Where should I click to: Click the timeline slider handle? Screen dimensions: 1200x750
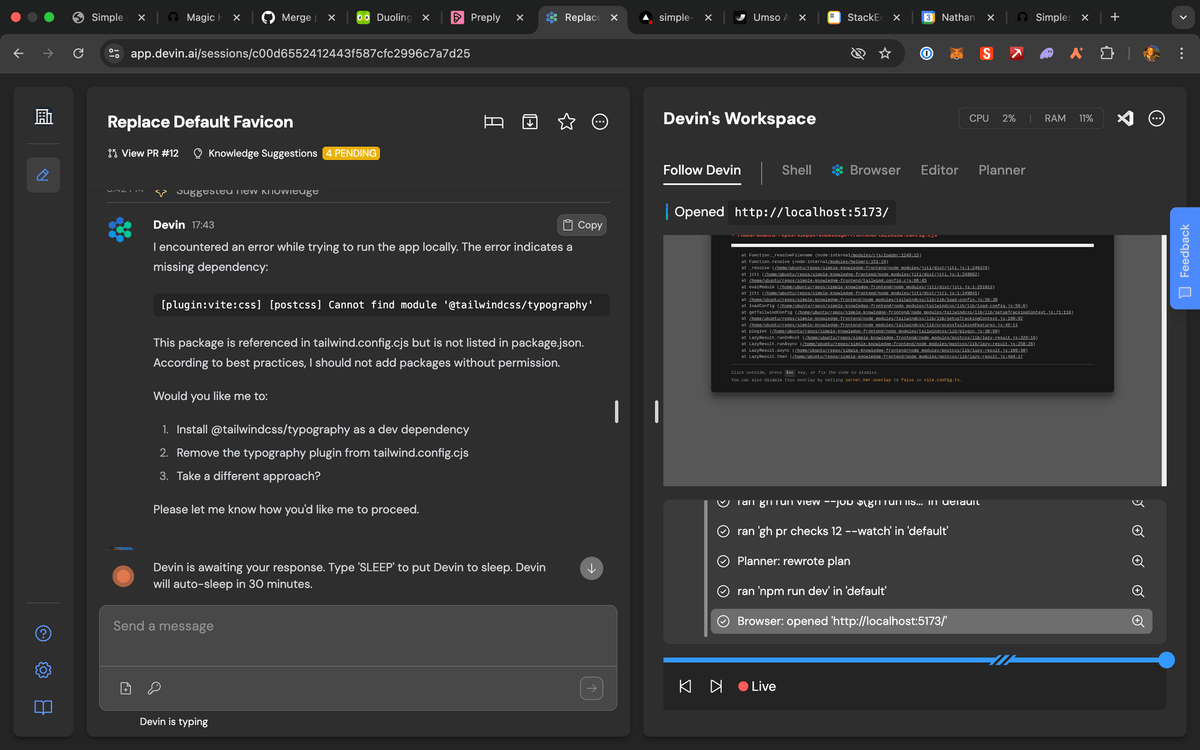[1166, 660]
